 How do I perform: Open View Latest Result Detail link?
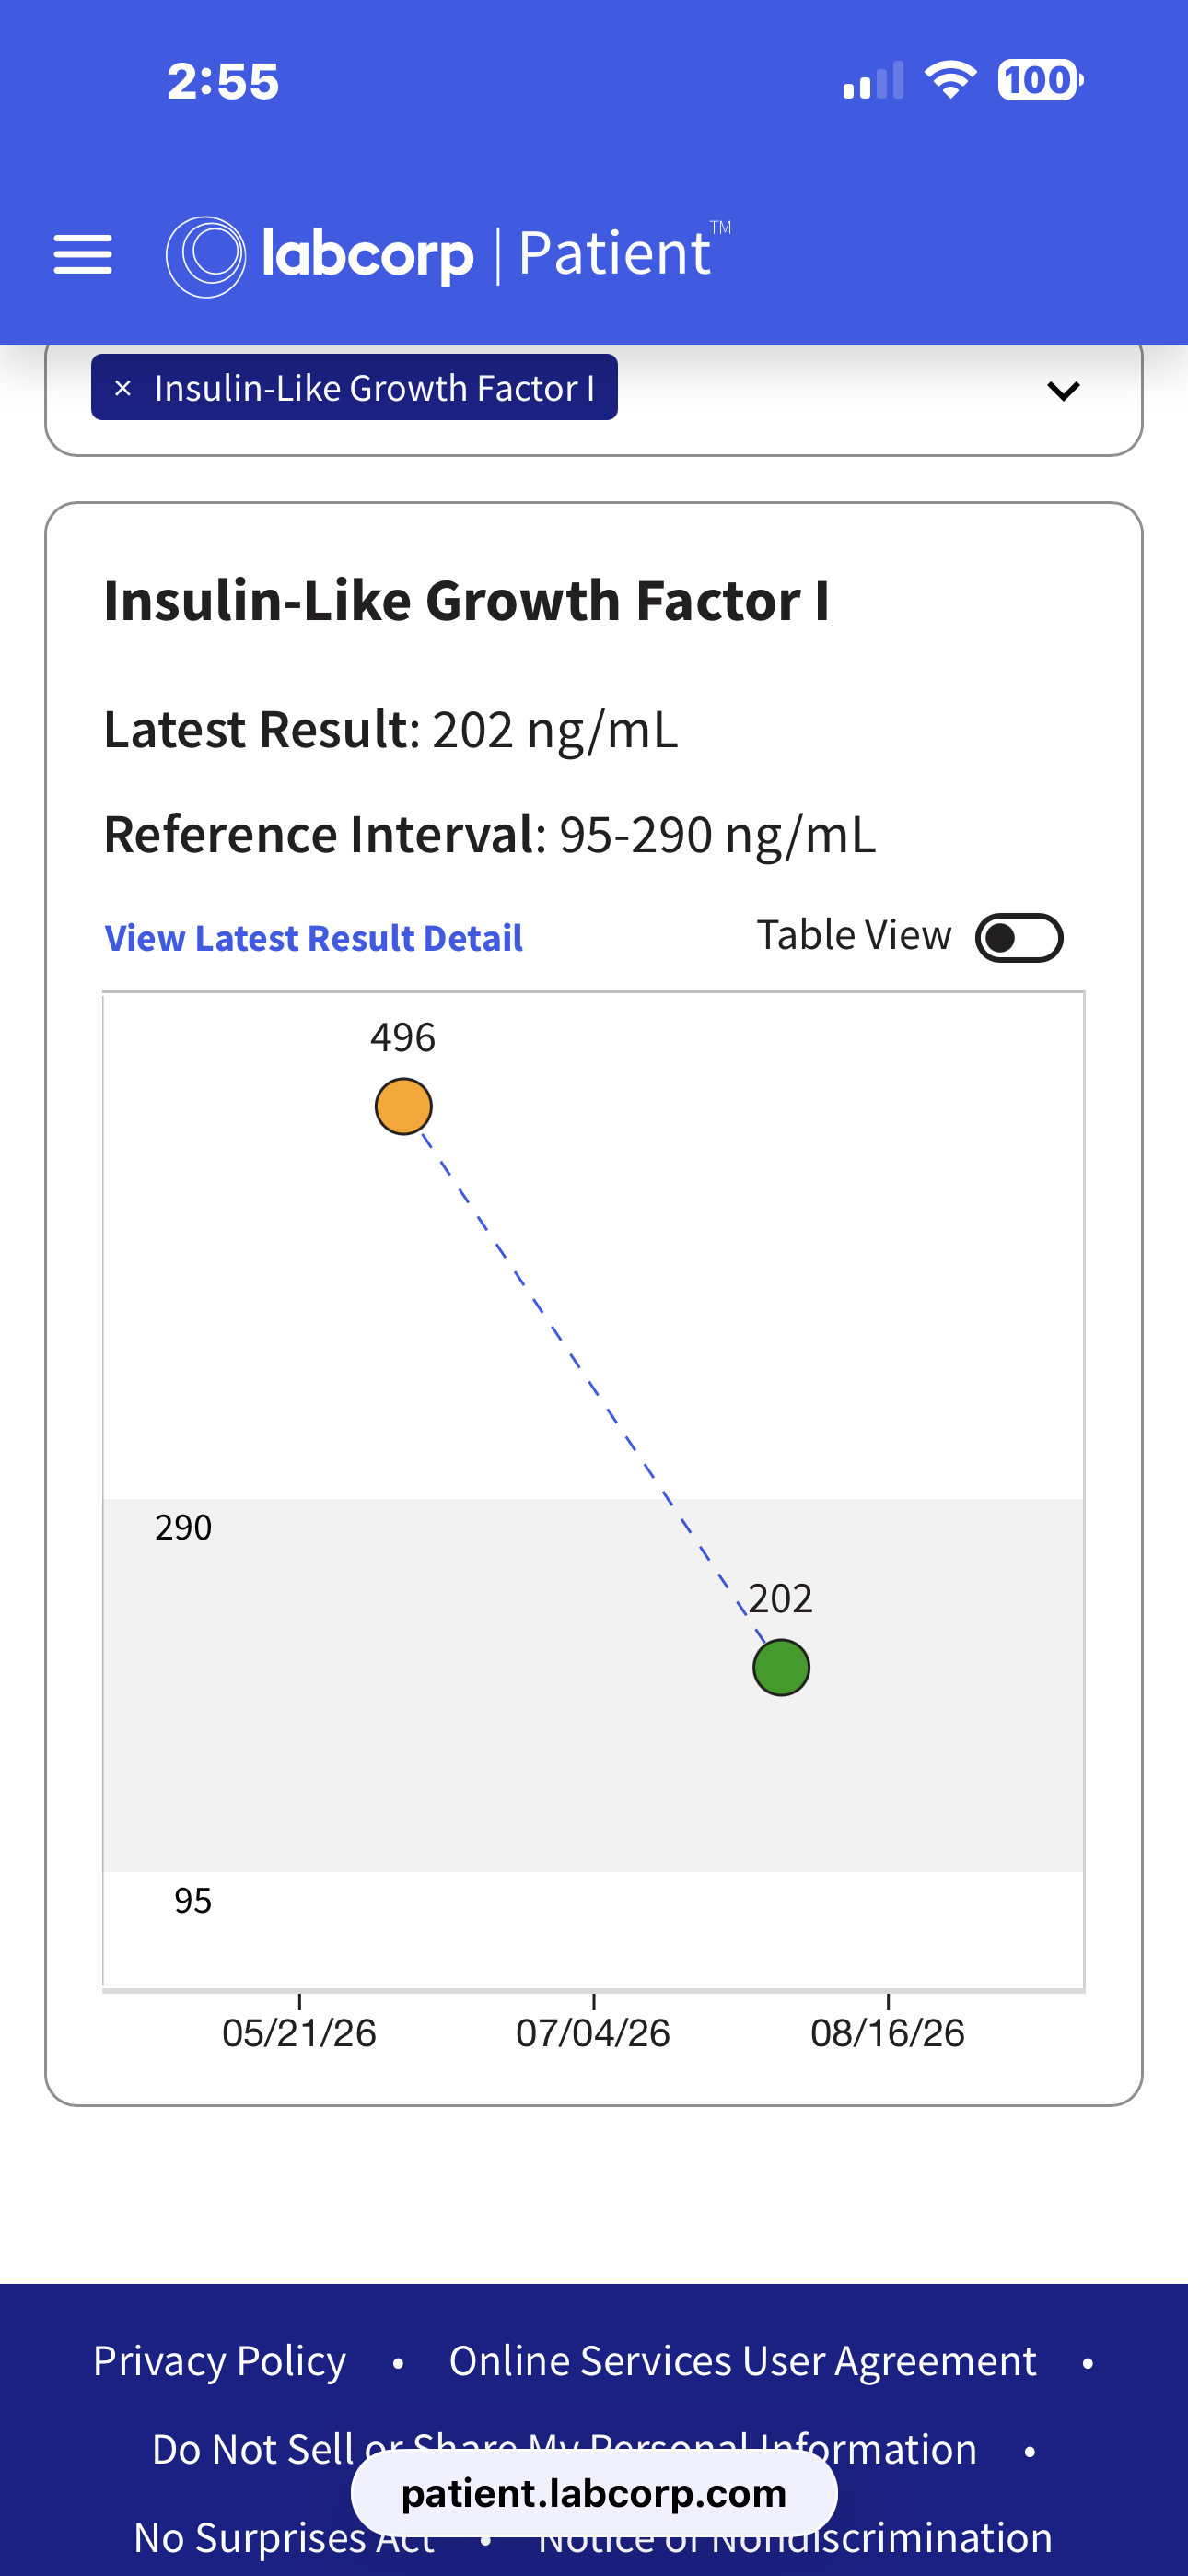(x=314, y=938)
